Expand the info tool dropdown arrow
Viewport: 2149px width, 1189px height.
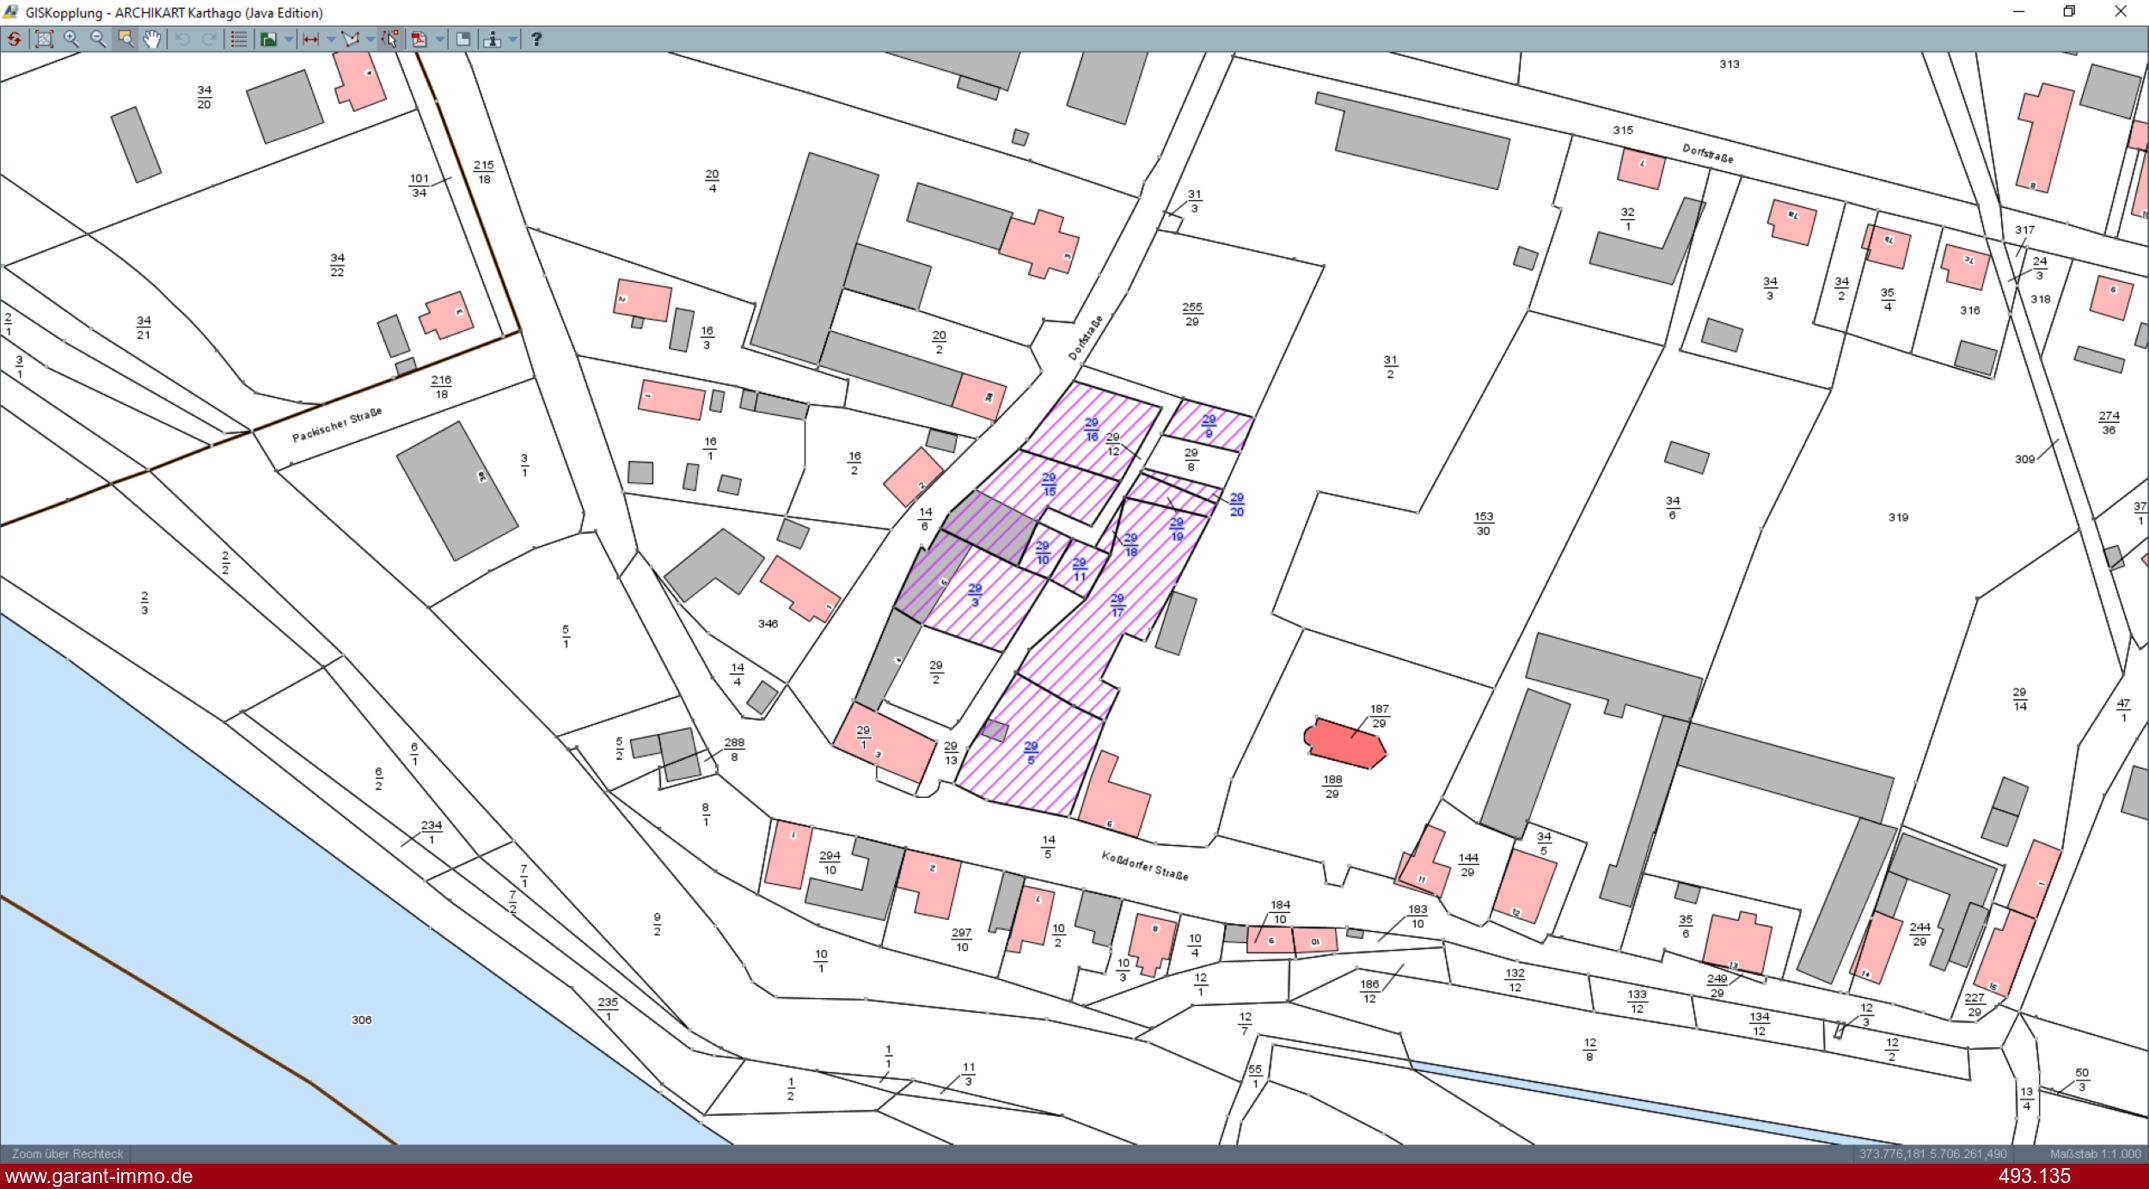point(513,39)
